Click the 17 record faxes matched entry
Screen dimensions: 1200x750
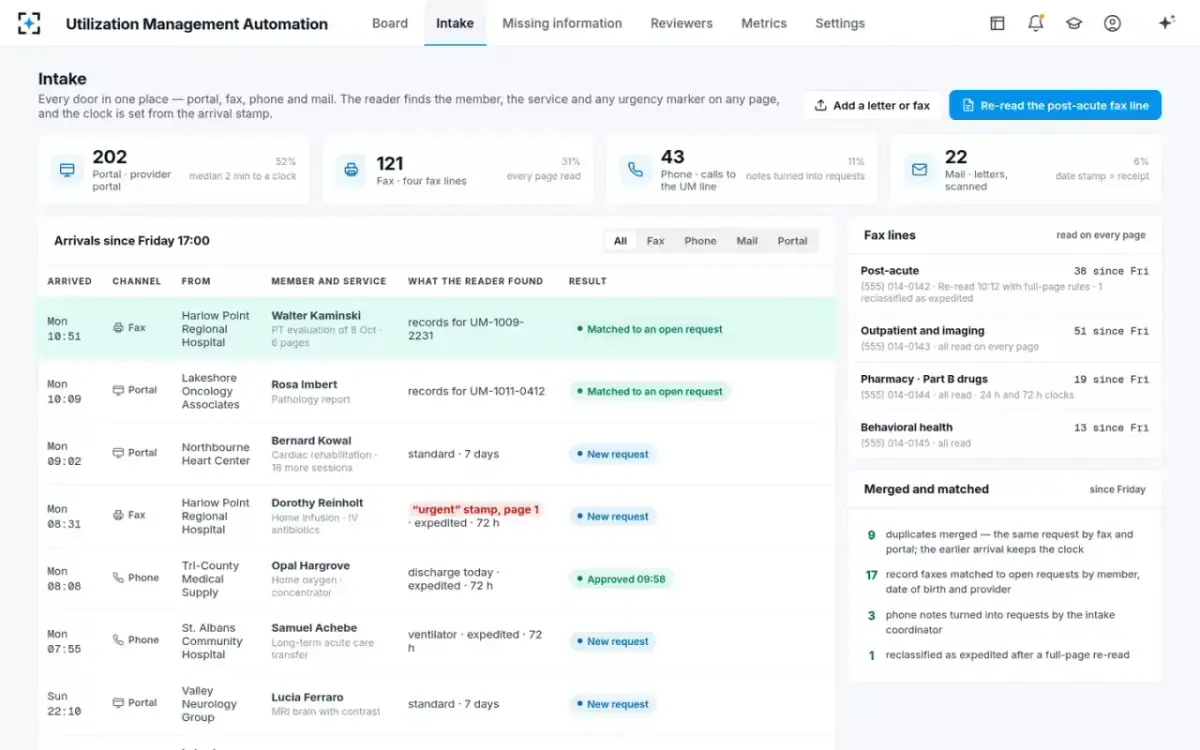(1005, 582)
